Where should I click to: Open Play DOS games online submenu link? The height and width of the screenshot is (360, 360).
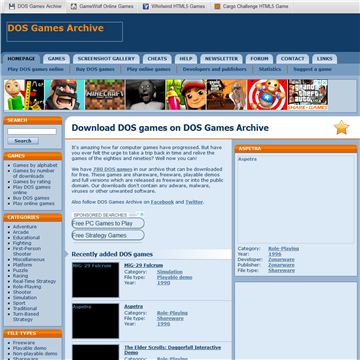click(x=35, y=69)
